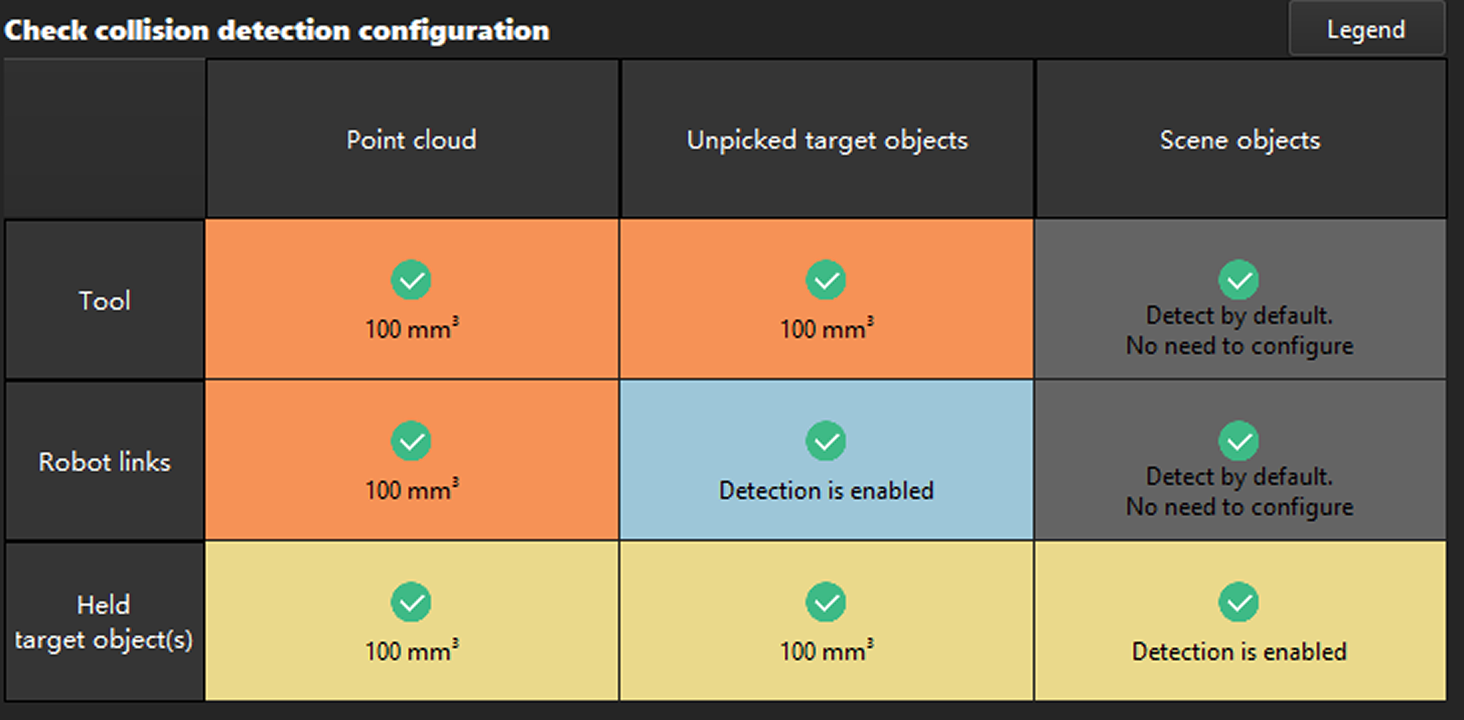Click checkmark in Robot links versus Scene objects cell
The height and width of the screenshot is (720, 1464).
click(1239, 441)
